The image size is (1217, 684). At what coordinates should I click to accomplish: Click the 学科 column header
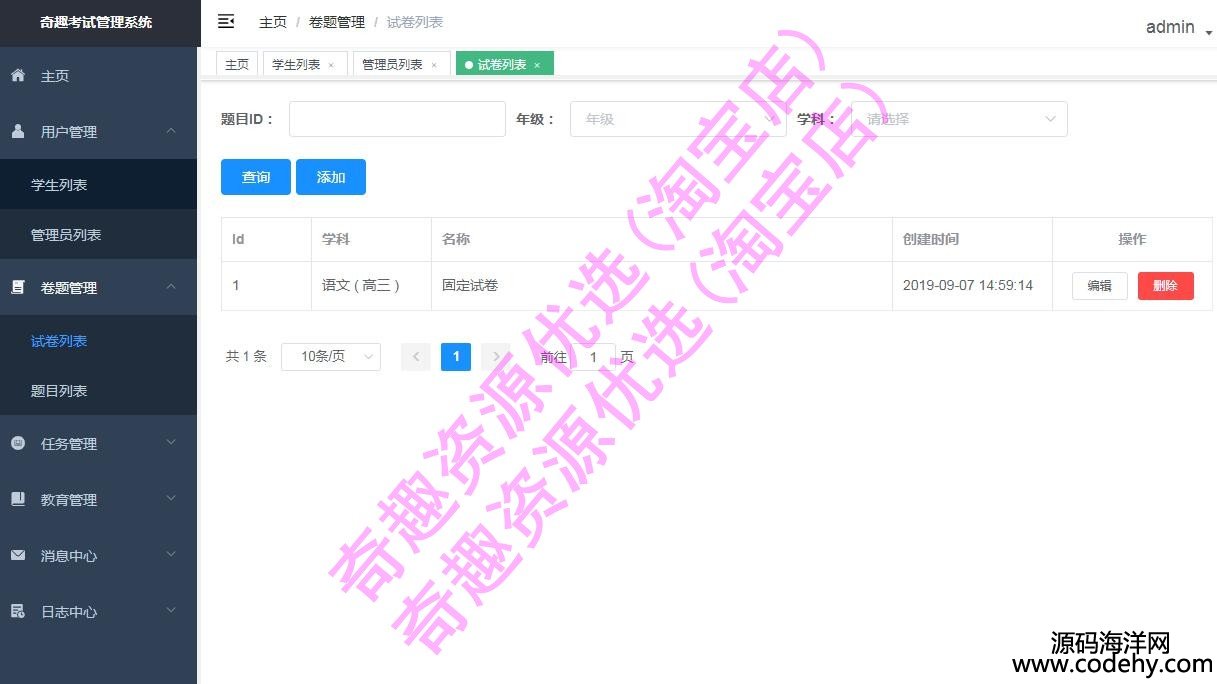coord(371,240)
